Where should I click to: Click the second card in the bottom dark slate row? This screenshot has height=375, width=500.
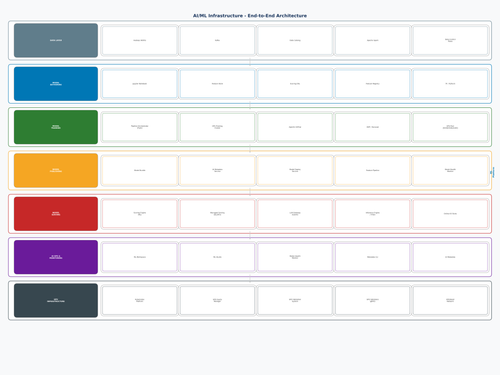tap(217, 300)
